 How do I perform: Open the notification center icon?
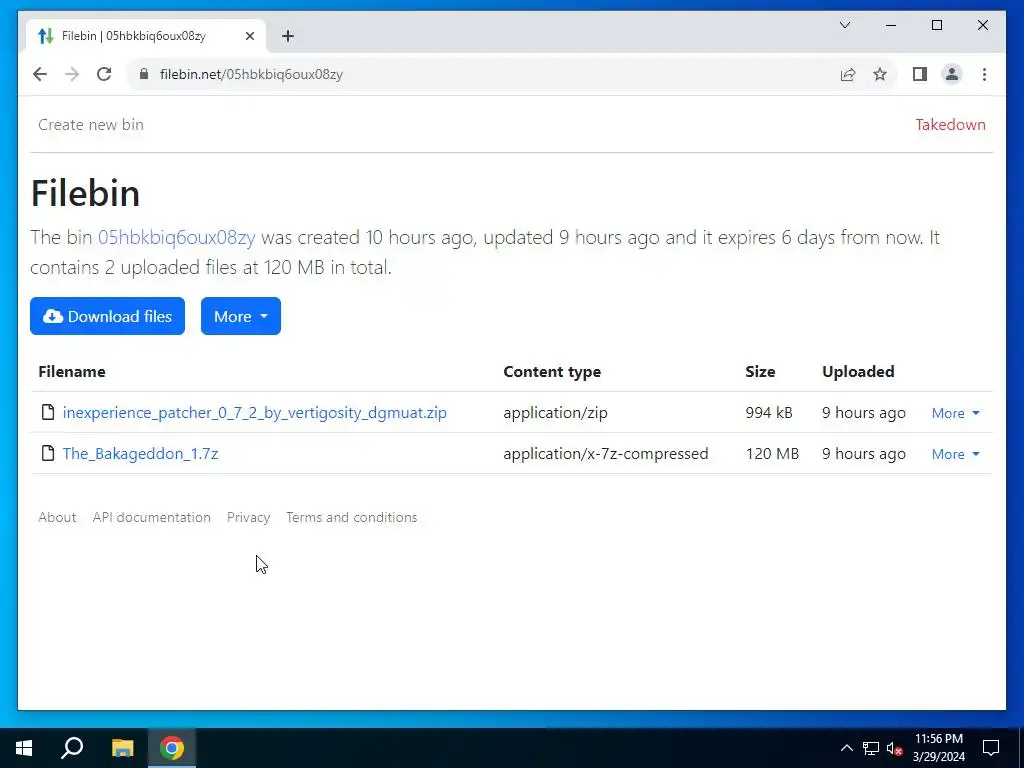tap(991, 748)
